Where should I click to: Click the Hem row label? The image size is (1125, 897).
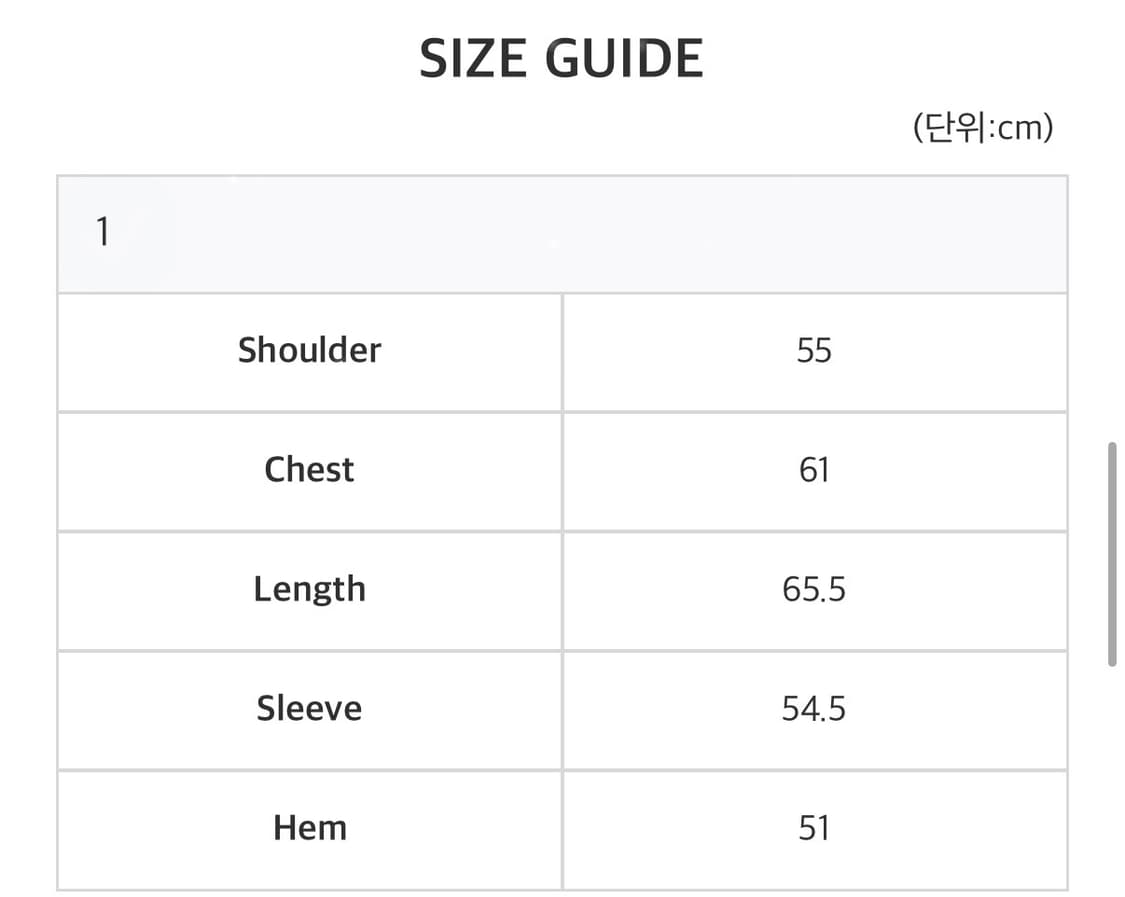coord(309,828)
